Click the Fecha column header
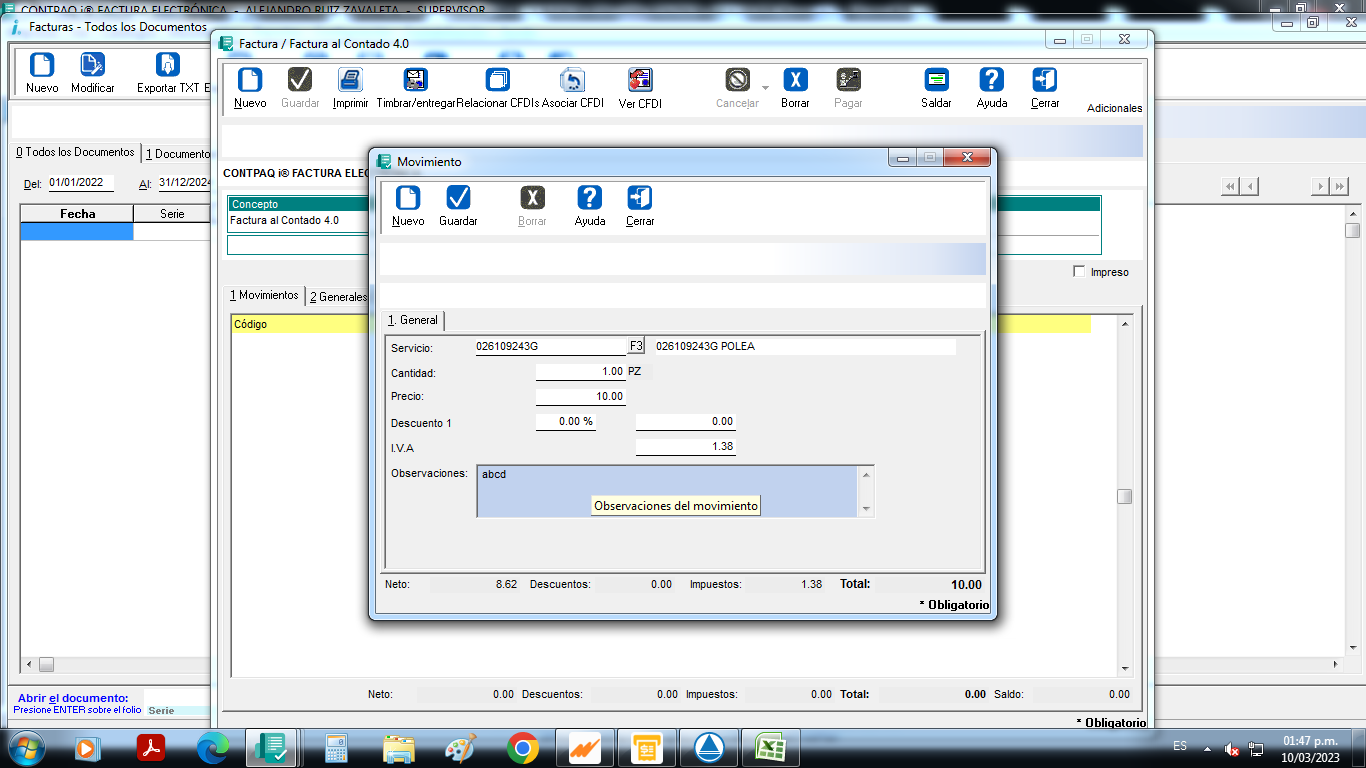 77,214
